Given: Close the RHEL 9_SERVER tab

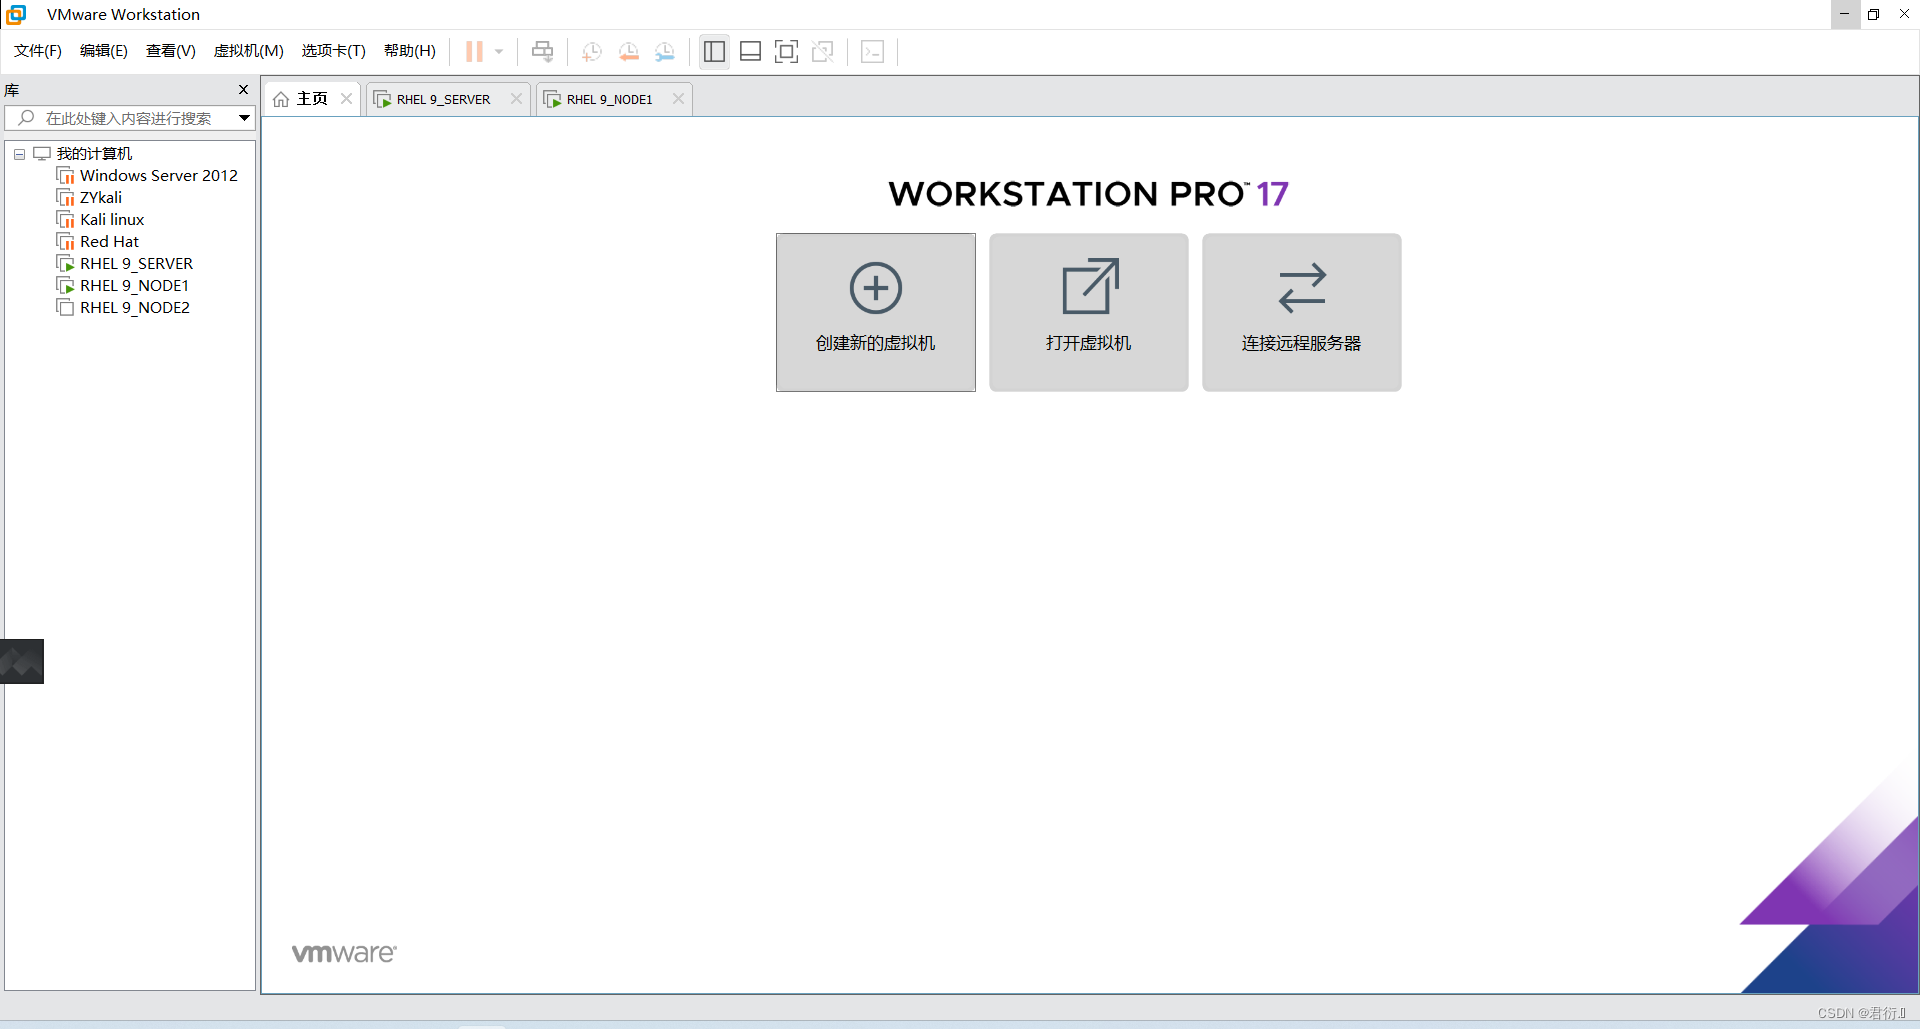Looking at the screenshot, I should click(x=516, y=99).
